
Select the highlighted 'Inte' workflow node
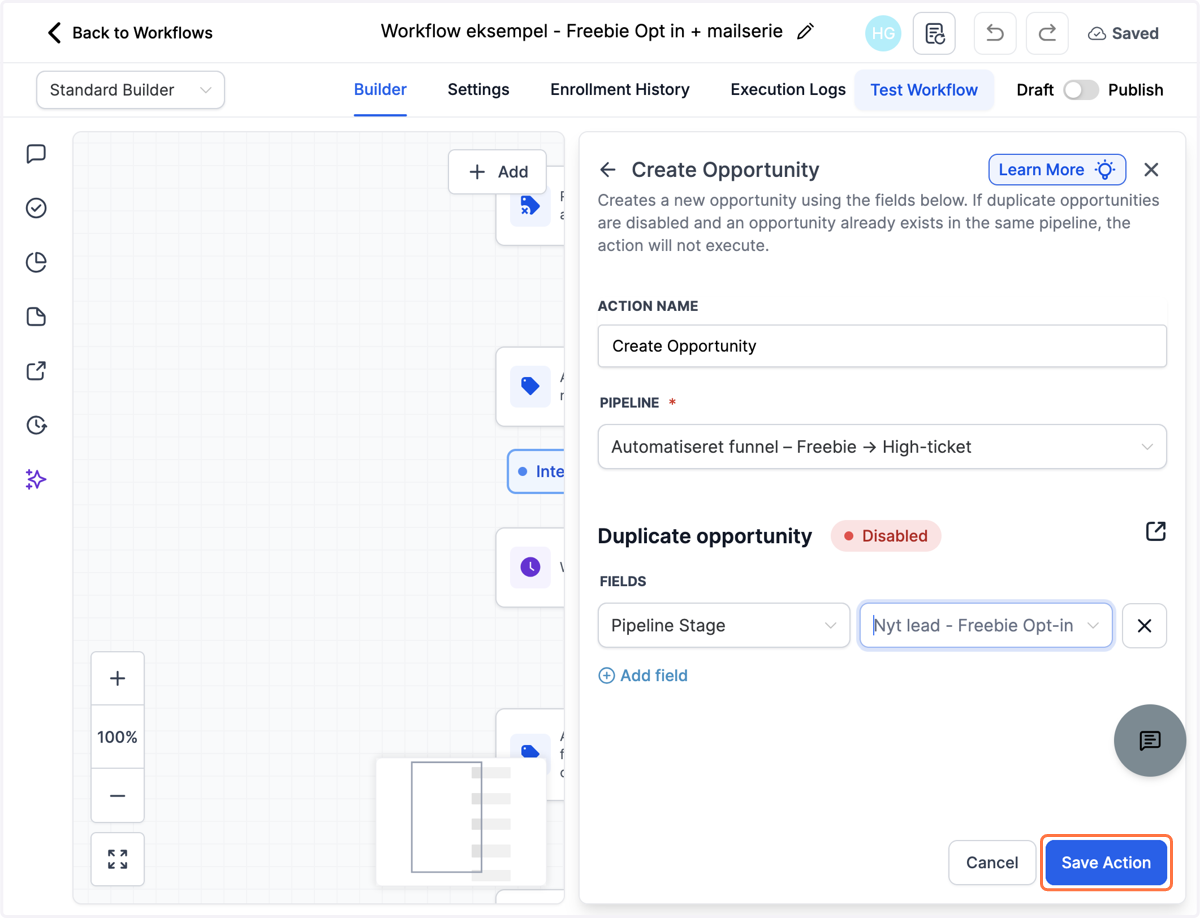click(x=537, y=472)
